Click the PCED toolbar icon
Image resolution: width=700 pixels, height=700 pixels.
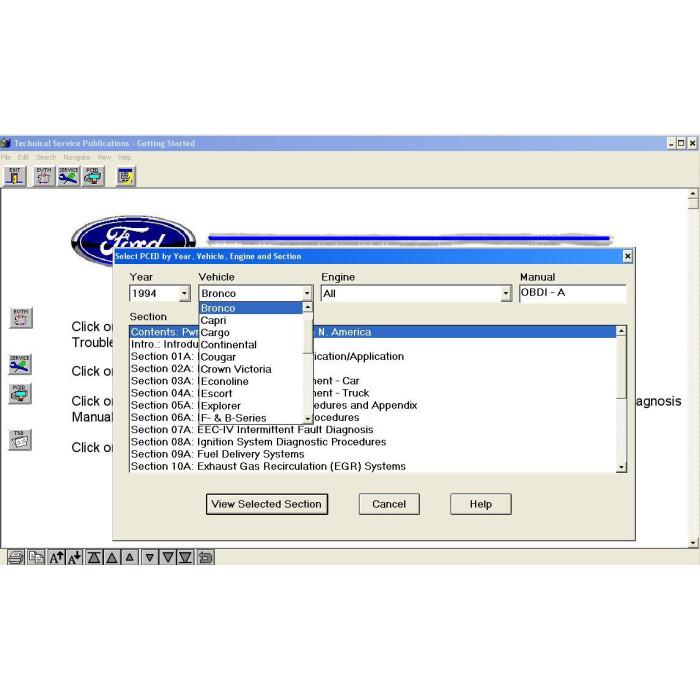(93, 176)
